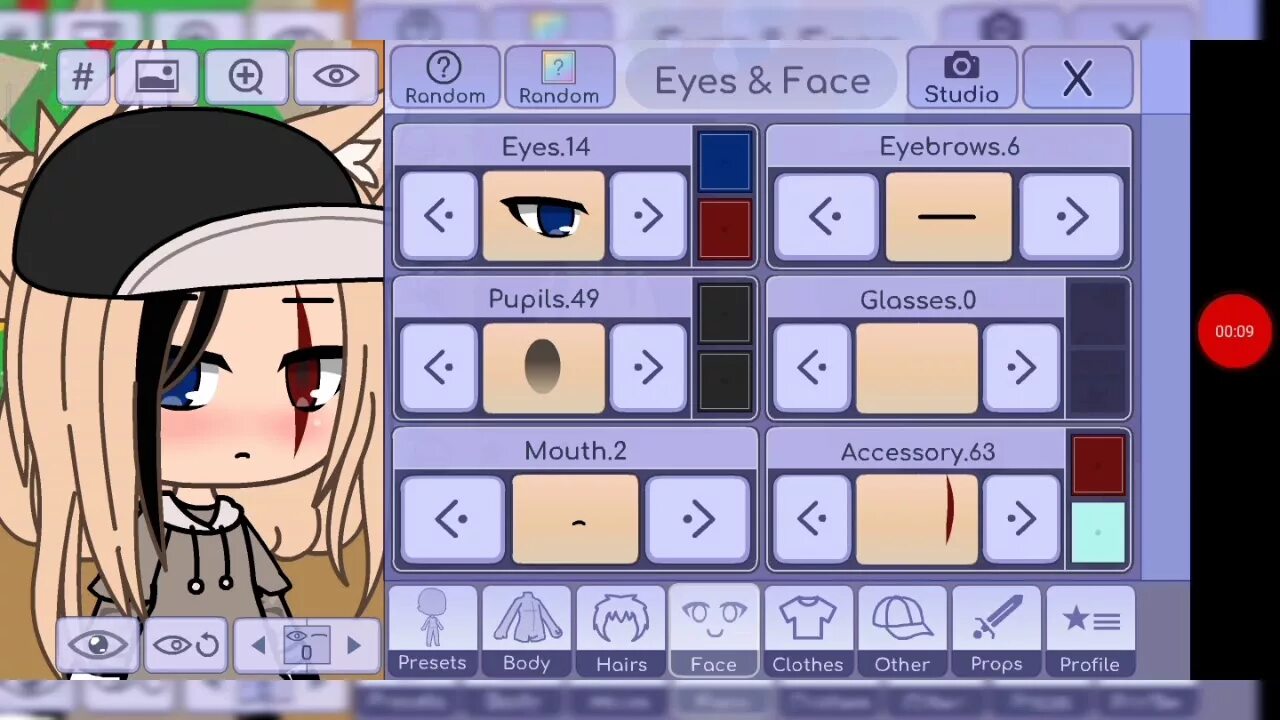This screenshot has width=1280, height=720.
Task: Select lower dark Glasses color swatch
Action: pos(1098,381)
